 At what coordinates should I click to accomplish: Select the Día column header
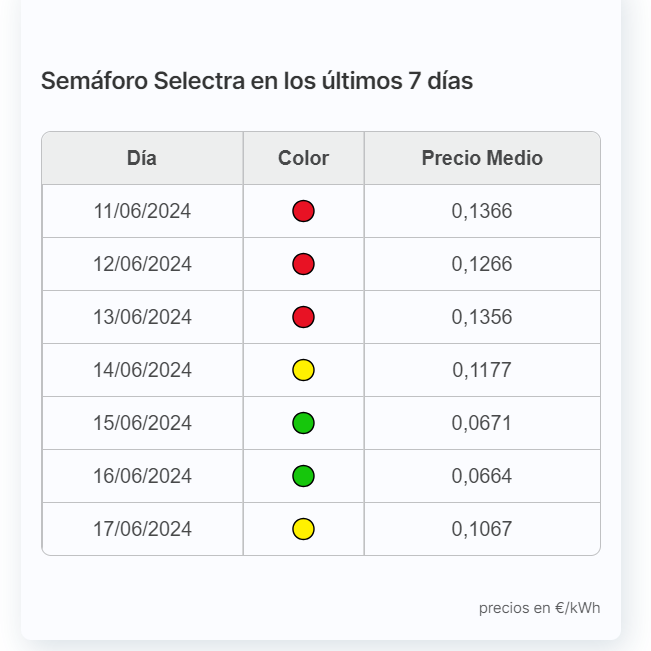click(142, 158)
